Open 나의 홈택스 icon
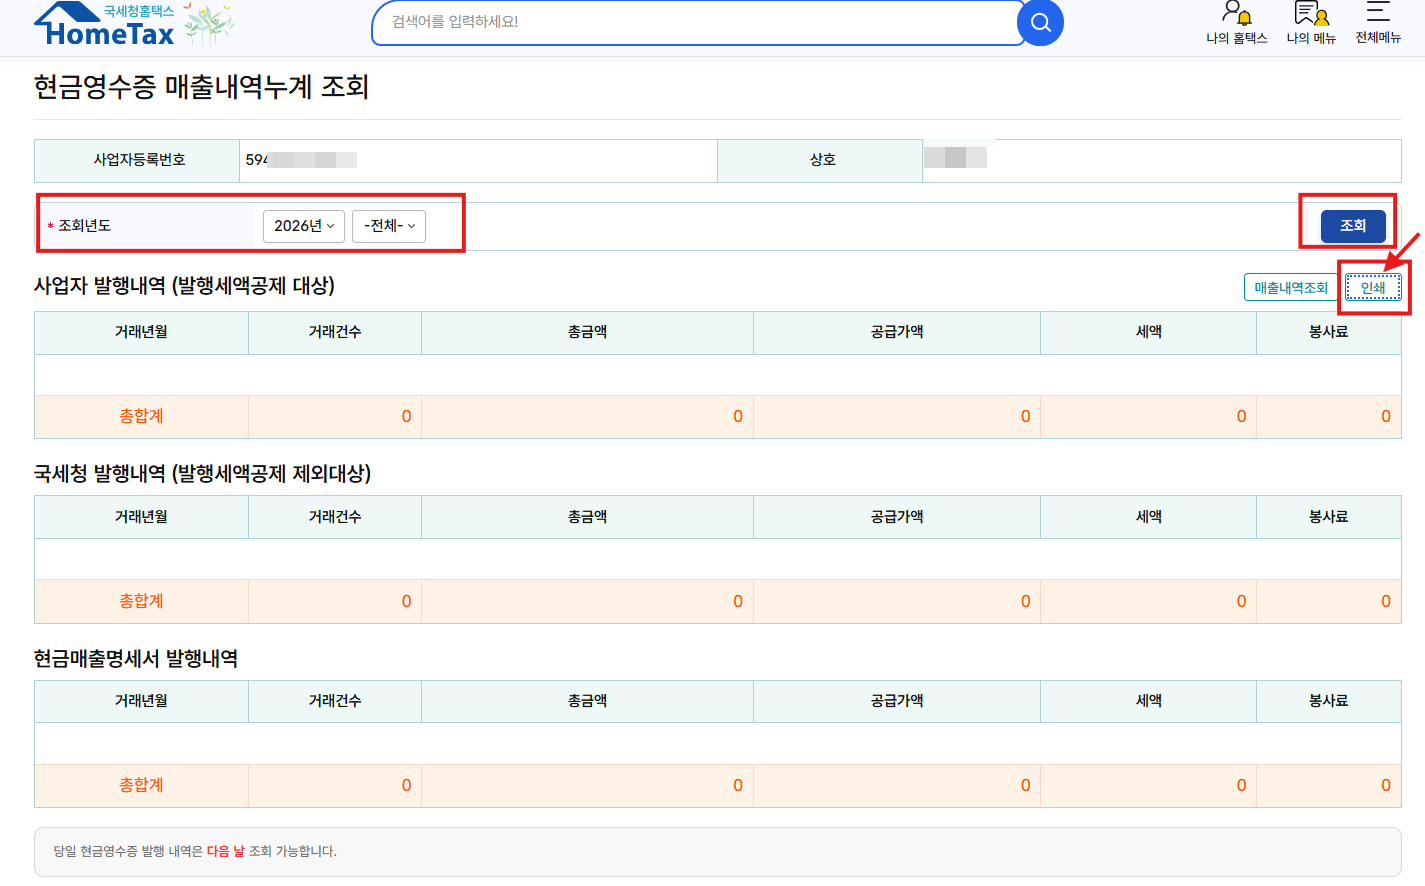 (1236, 23)
